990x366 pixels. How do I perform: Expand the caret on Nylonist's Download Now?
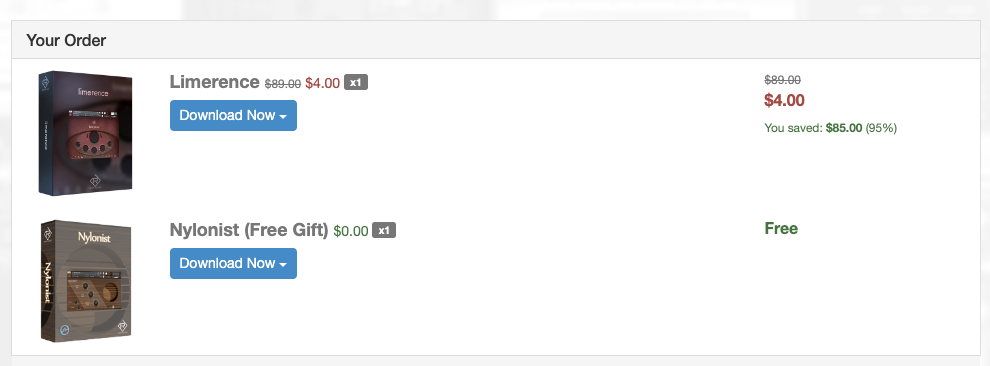(x=283, y=264)
